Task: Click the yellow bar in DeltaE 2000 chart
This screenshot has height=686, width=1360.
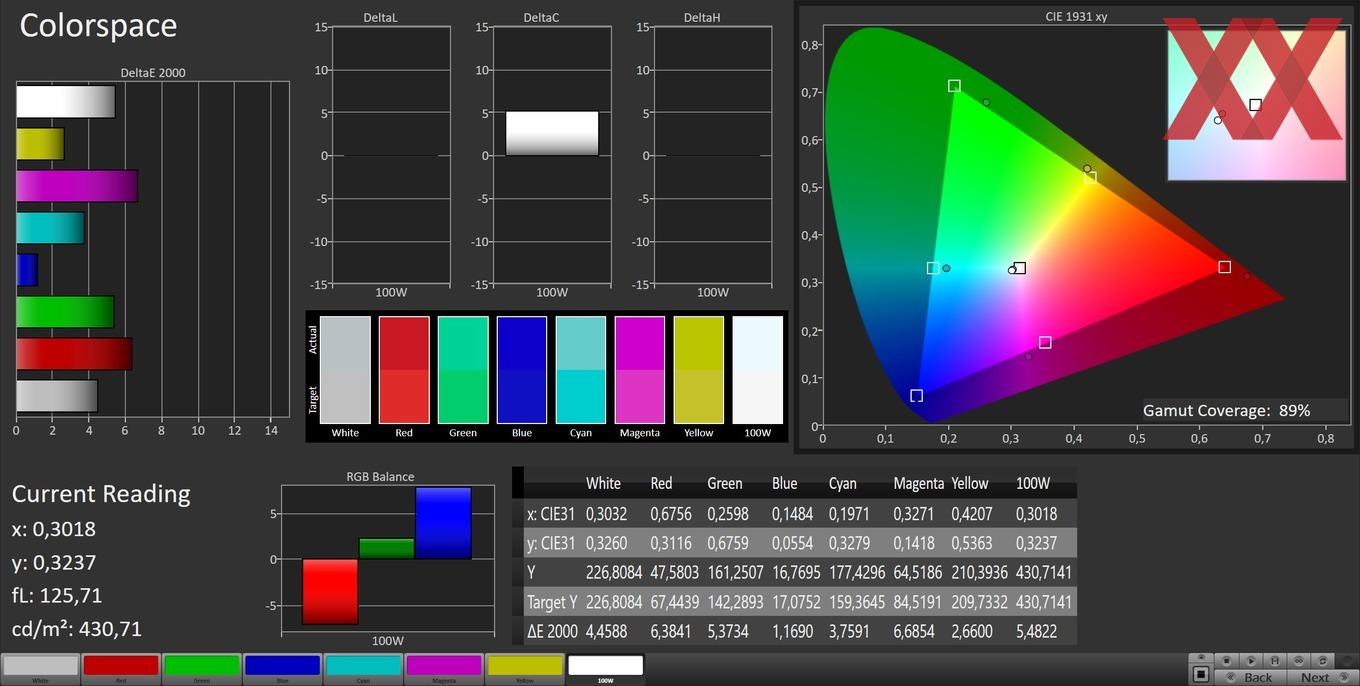Action: (x=40, y=144)
